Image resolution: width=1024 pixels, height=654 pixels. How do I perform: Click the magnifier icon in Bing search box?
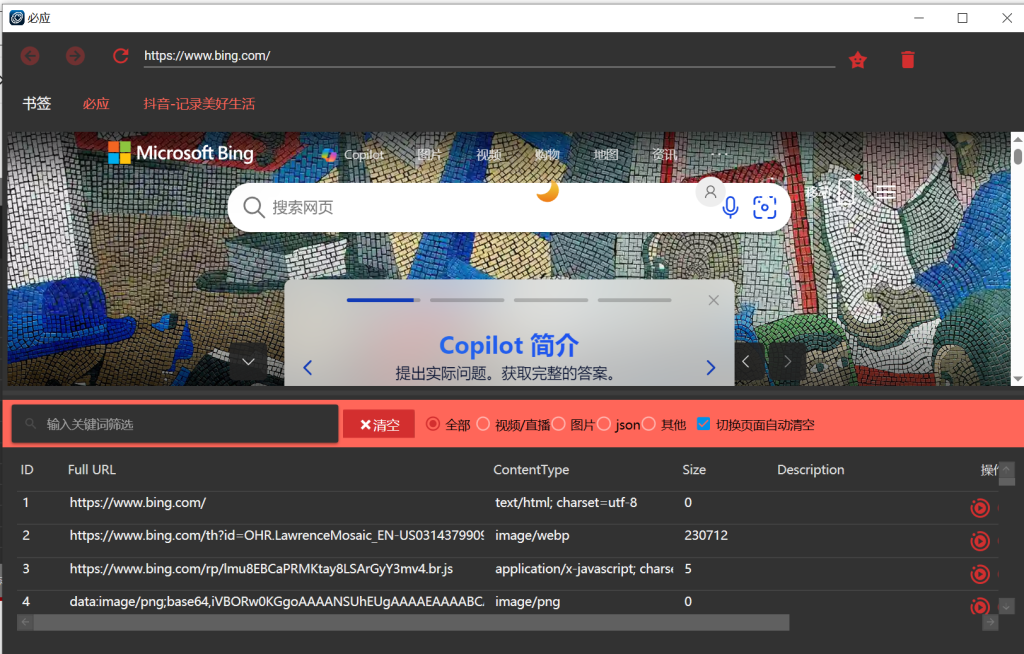click(x=253, y=207)
